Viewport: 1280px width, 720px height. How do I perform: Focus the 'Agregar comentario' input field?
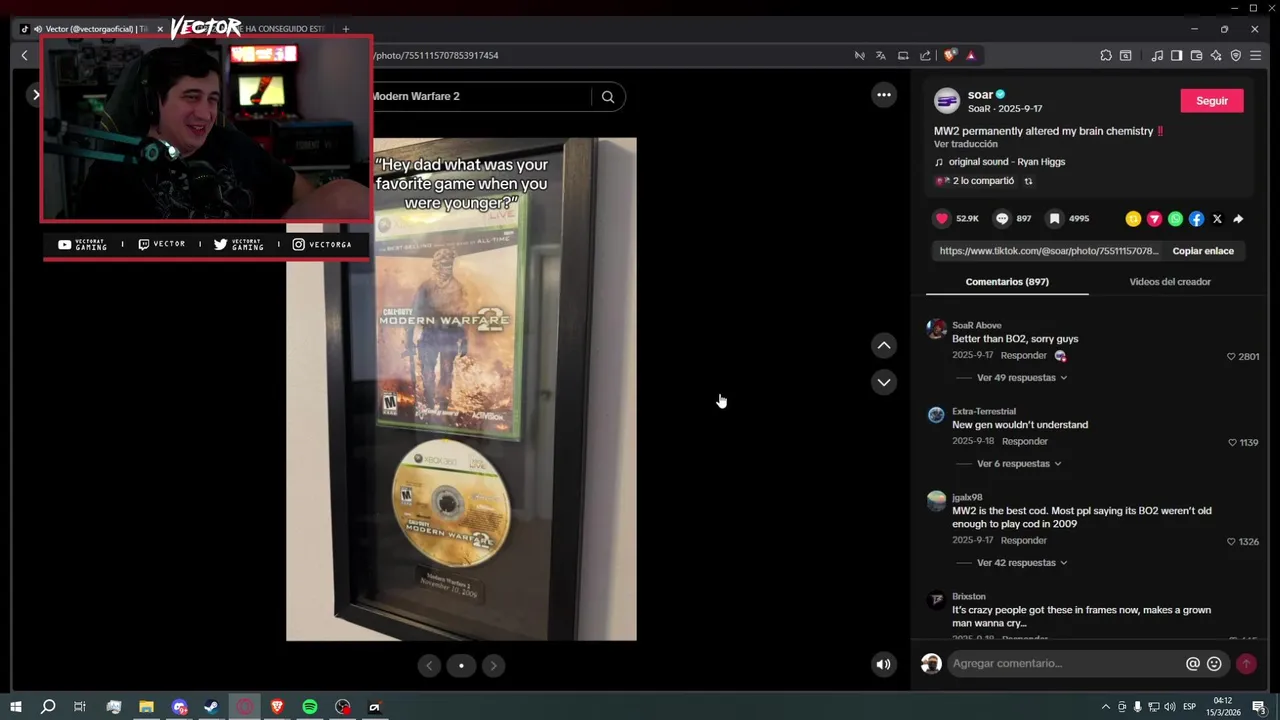pos(1065,663)
